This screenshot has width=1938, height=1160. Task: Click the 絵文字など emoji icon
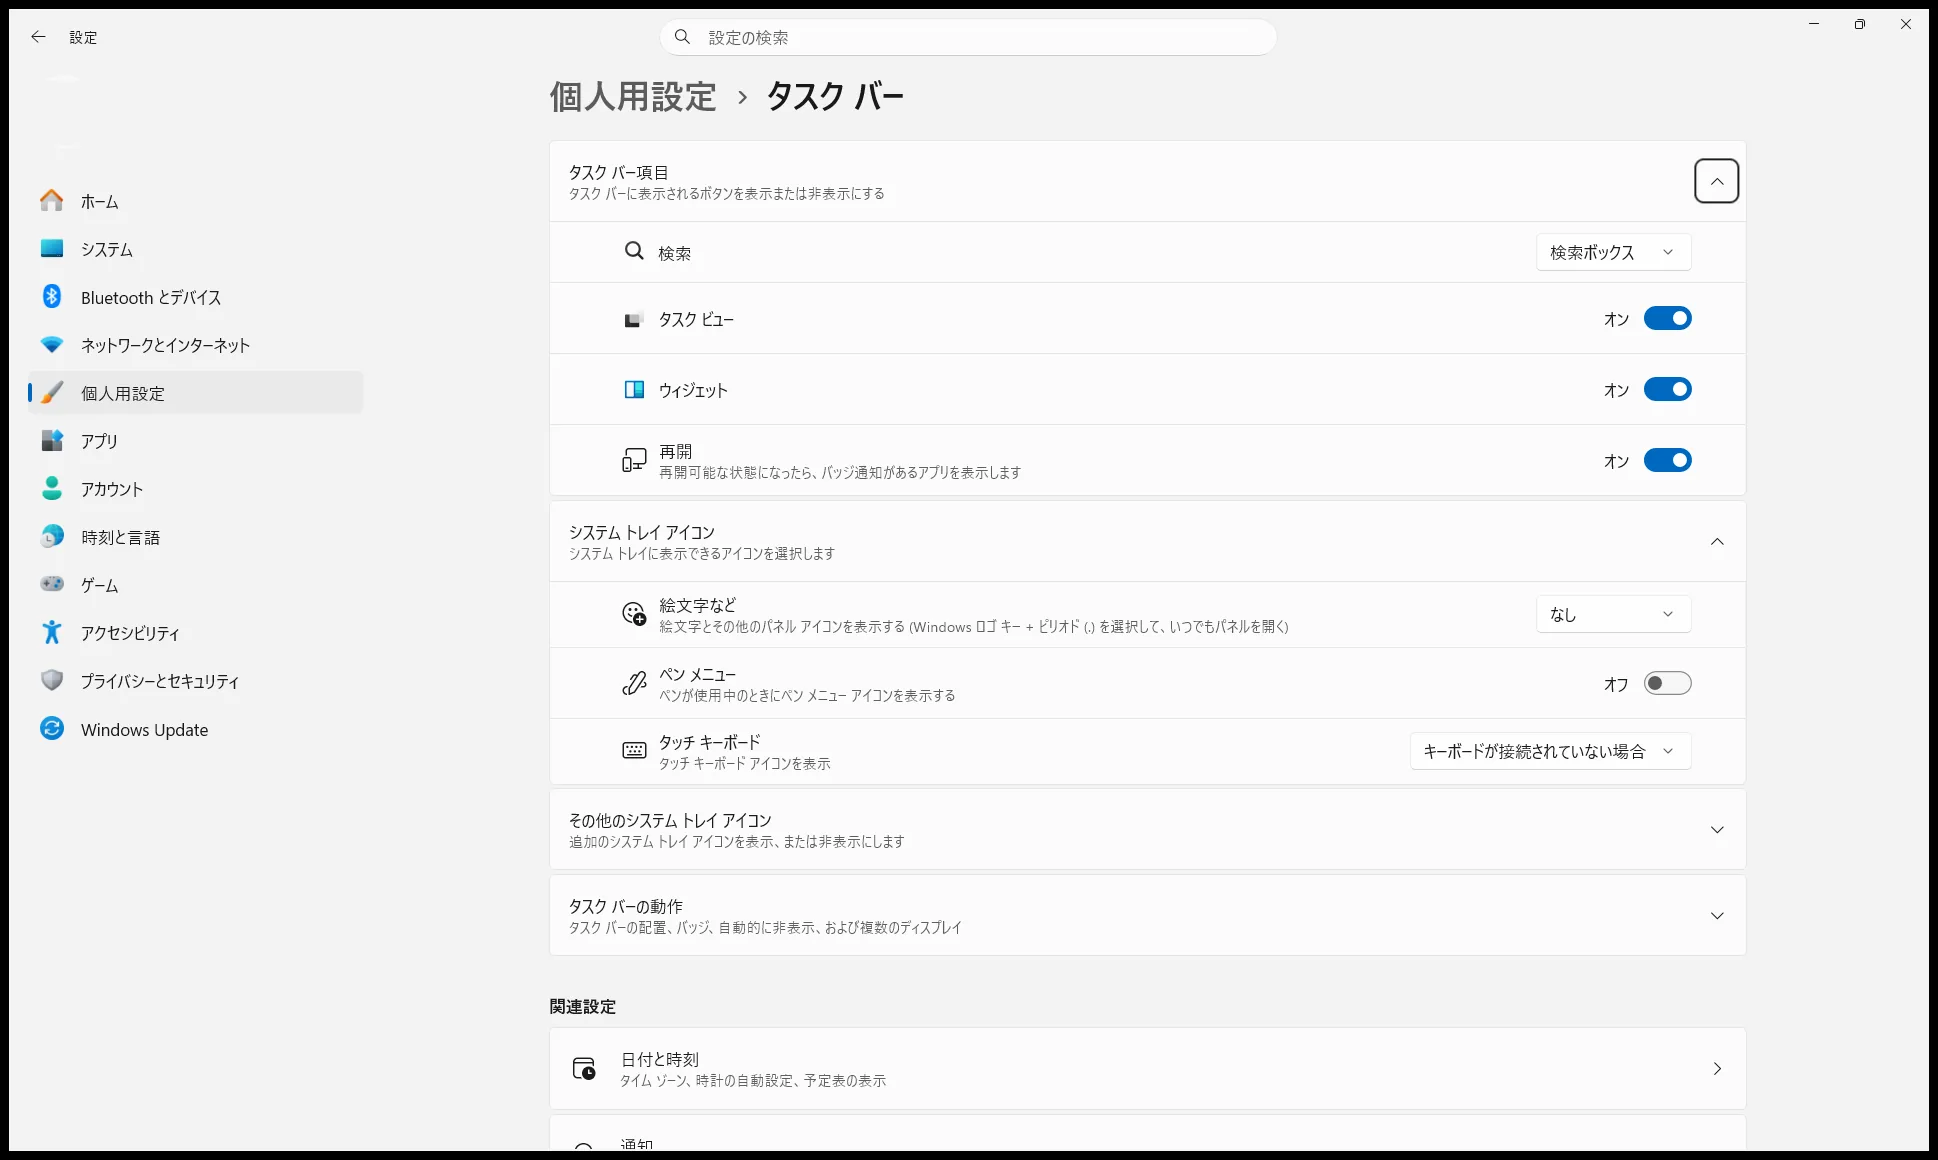click(634, 614)
